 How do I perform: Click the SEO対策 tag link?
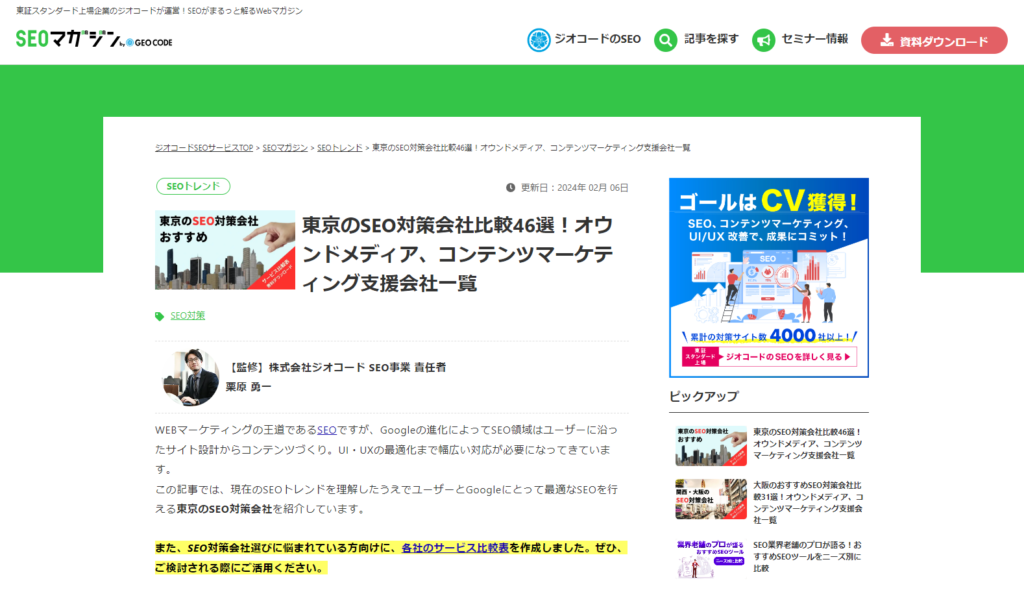pos(187,316)
